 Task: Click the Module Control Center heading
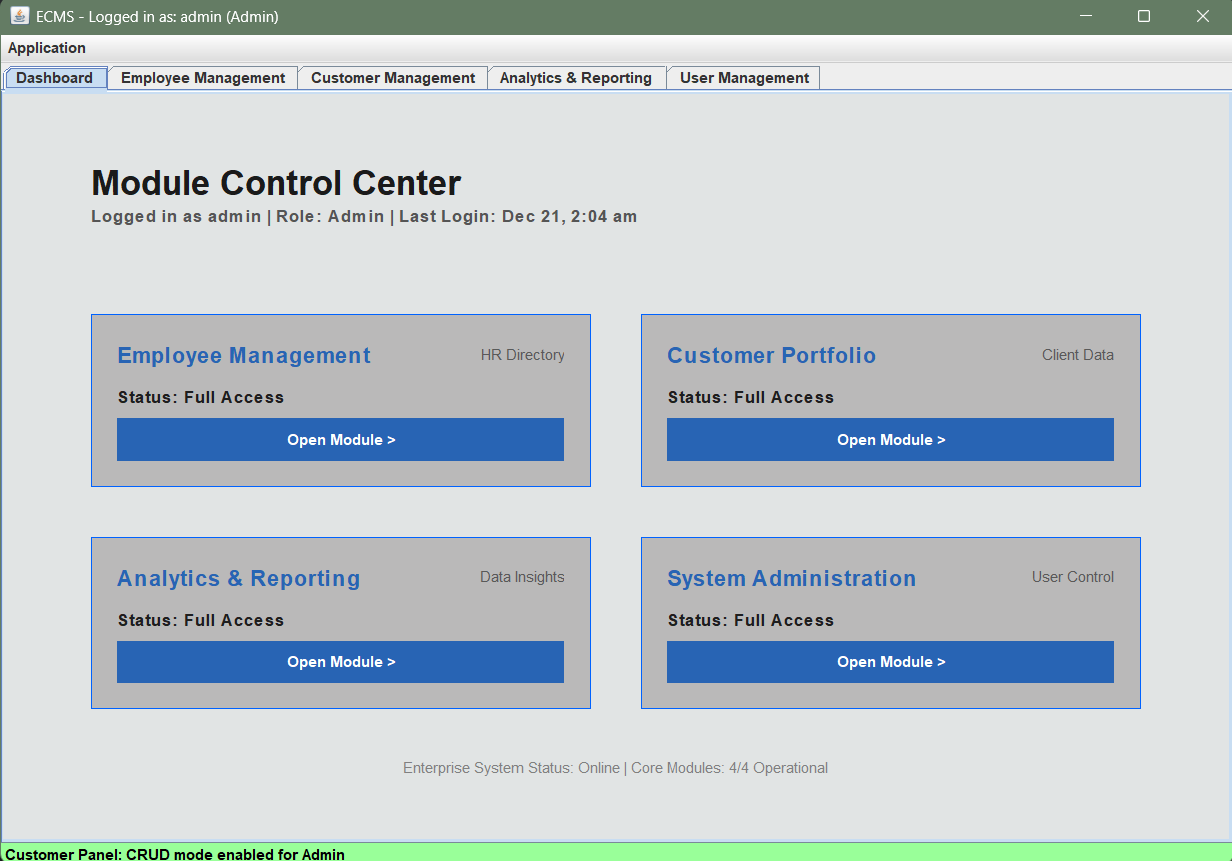tap(276, 183)
